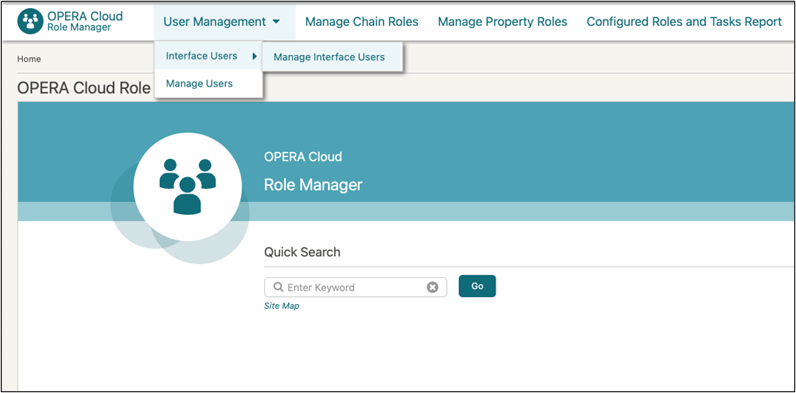Click the OPERA Cloud Role Manager logo icon
The width and height of the screenshot is (796, 393).
pos(30,21)
